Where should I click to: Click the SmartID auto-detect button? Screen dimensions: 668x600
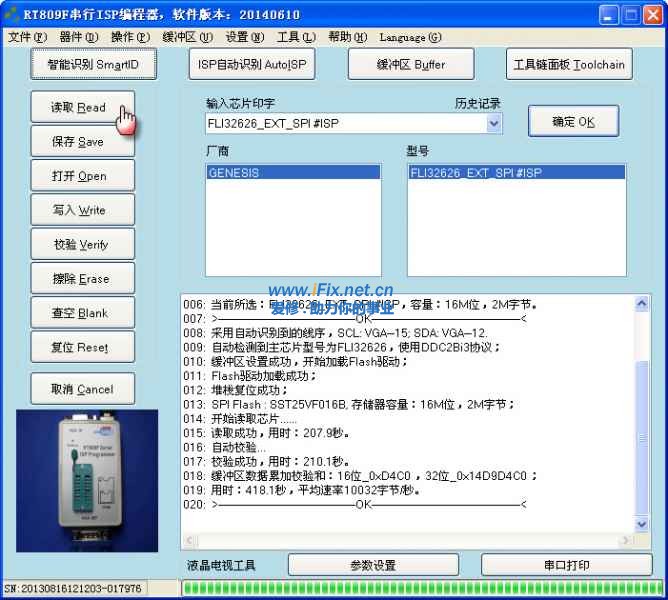[94, 65]
